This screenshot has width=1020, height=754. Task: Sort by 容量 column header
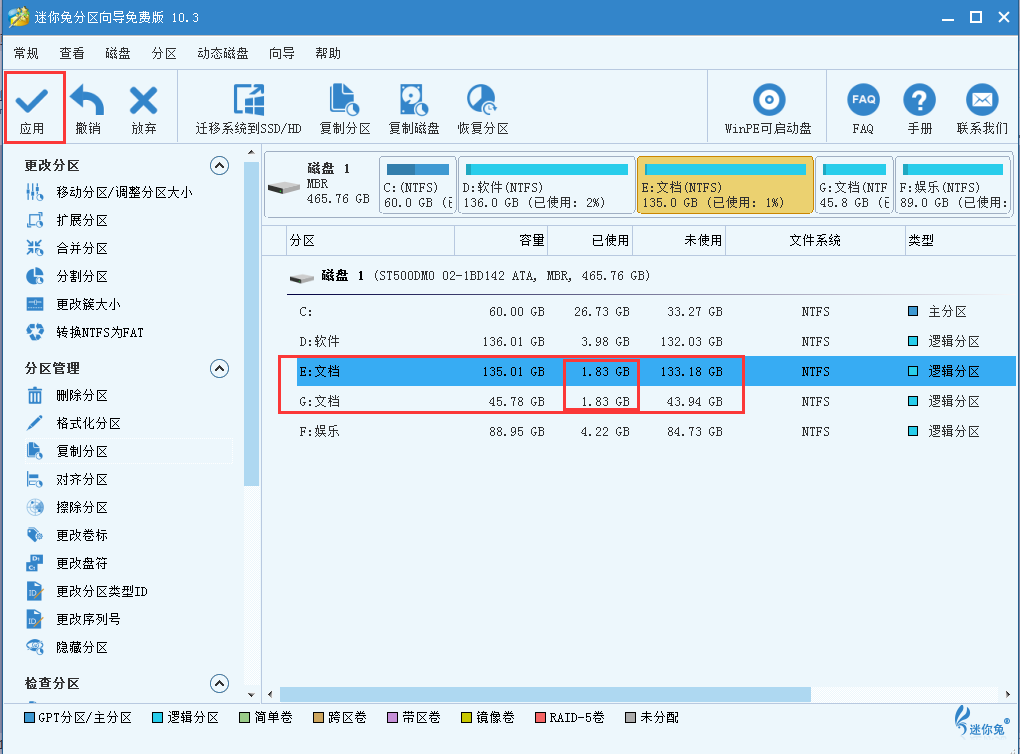tap(501, 241)
